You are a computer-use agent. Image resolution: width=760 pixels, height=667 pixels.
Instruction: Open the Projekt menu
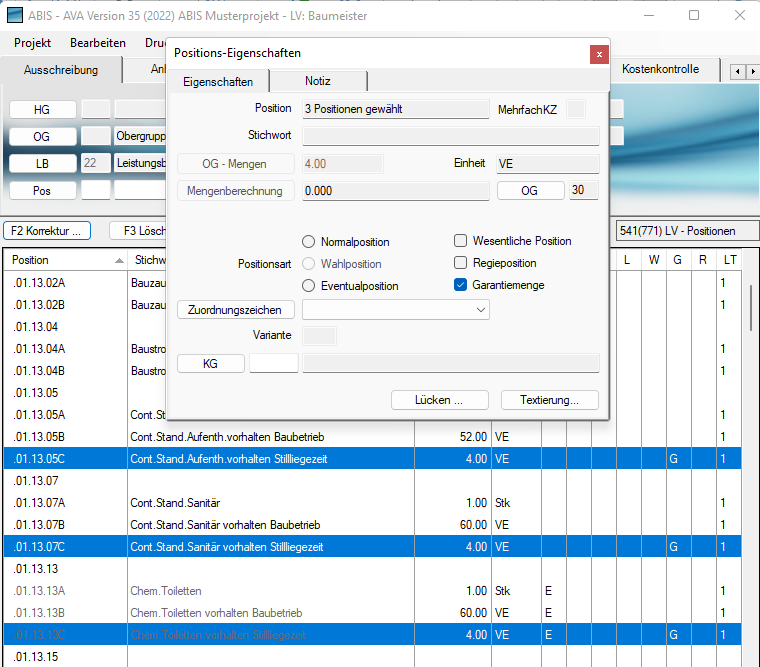click(32, 43)
